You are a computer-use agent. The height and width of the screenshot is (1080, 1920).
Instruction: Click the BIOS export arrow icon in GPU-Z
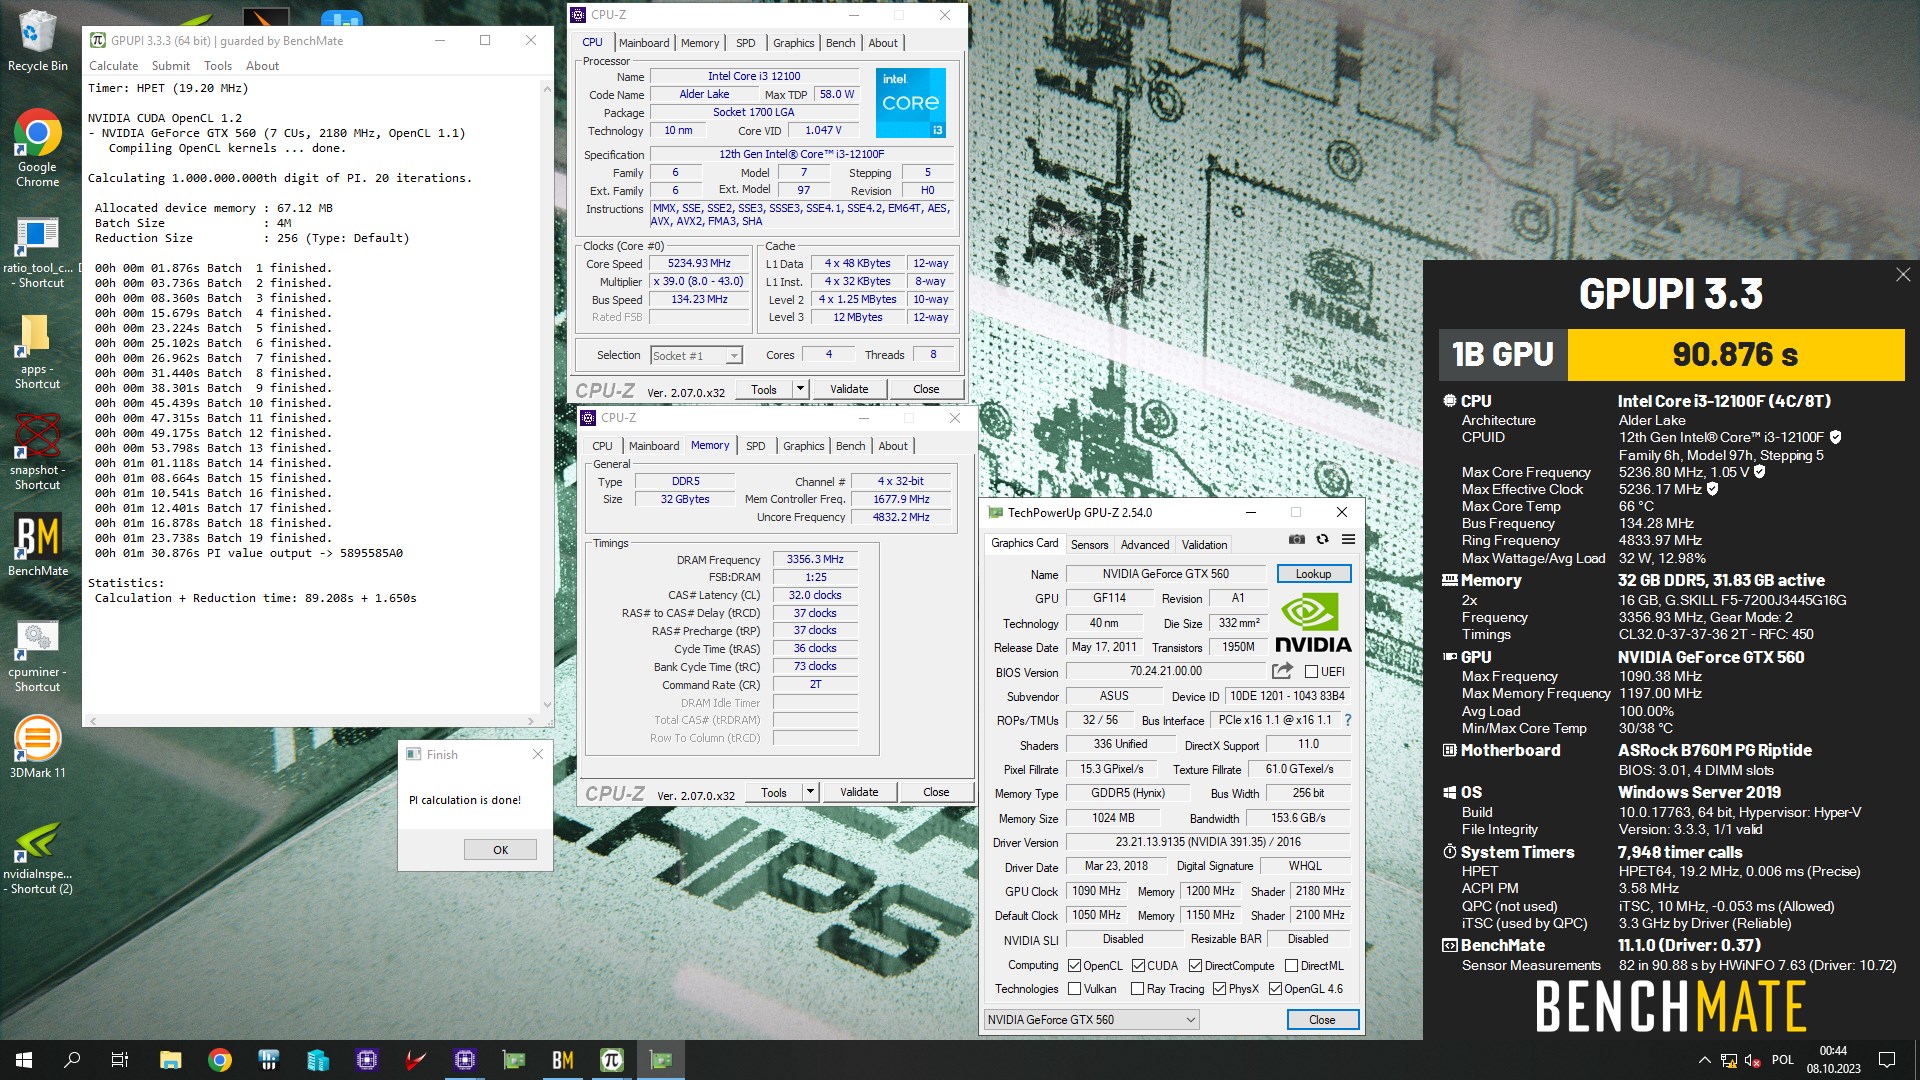1282,671
